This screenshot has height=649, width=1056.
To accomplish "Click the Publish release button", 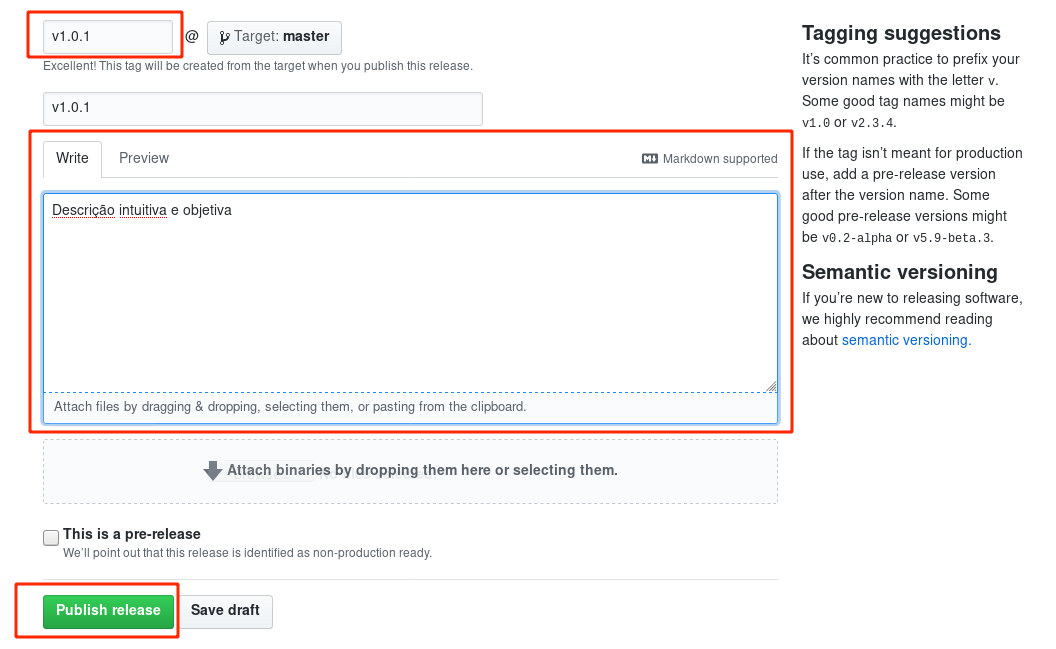I will pos(108,610).
